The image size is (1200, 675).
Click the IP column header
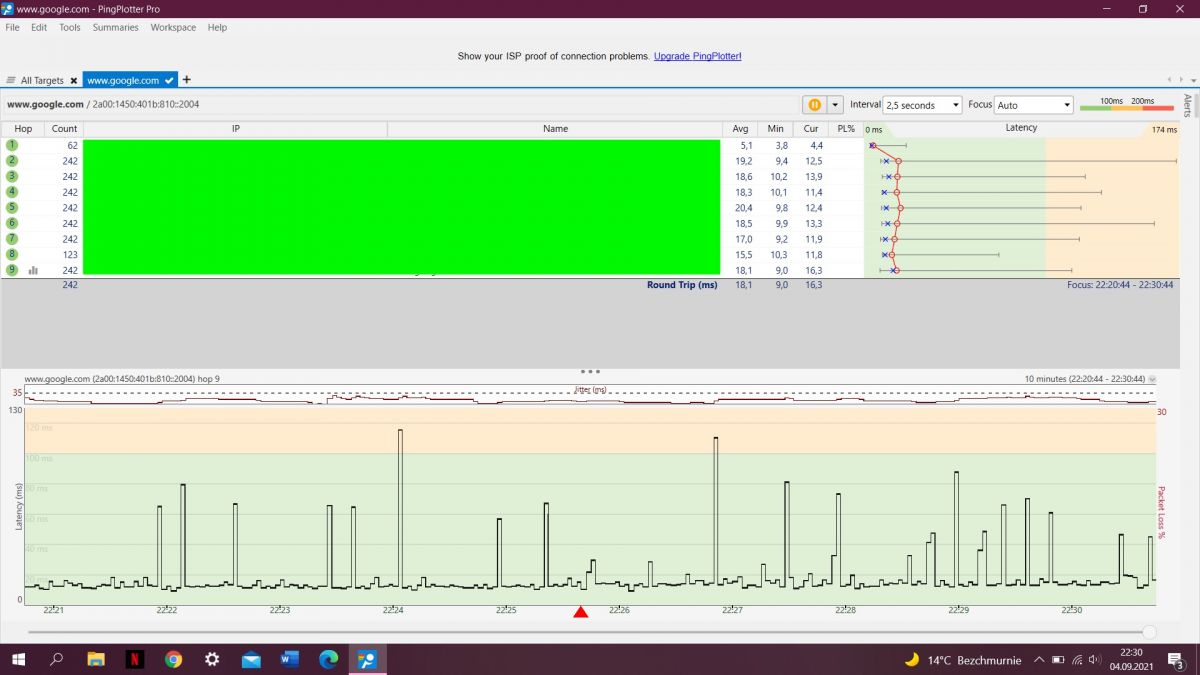[235, 129]
